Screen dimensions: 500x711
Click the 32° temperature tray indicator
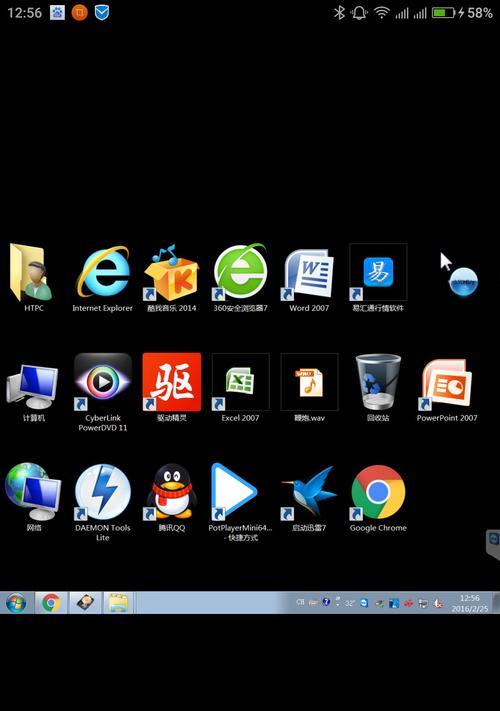[350, 604]
